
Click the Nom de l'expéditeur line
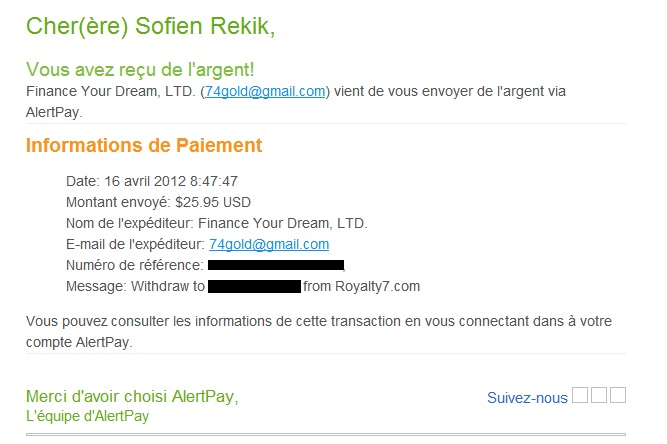pos(217,223)
